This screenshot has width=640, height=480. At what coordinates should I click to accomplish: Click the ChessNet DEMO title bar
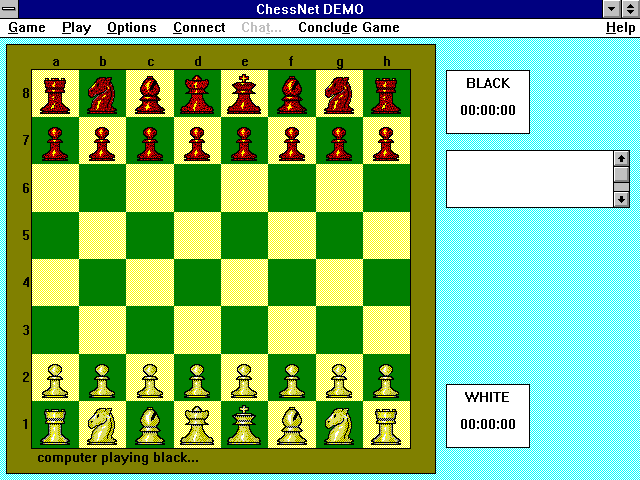click(x=310, y=9)
